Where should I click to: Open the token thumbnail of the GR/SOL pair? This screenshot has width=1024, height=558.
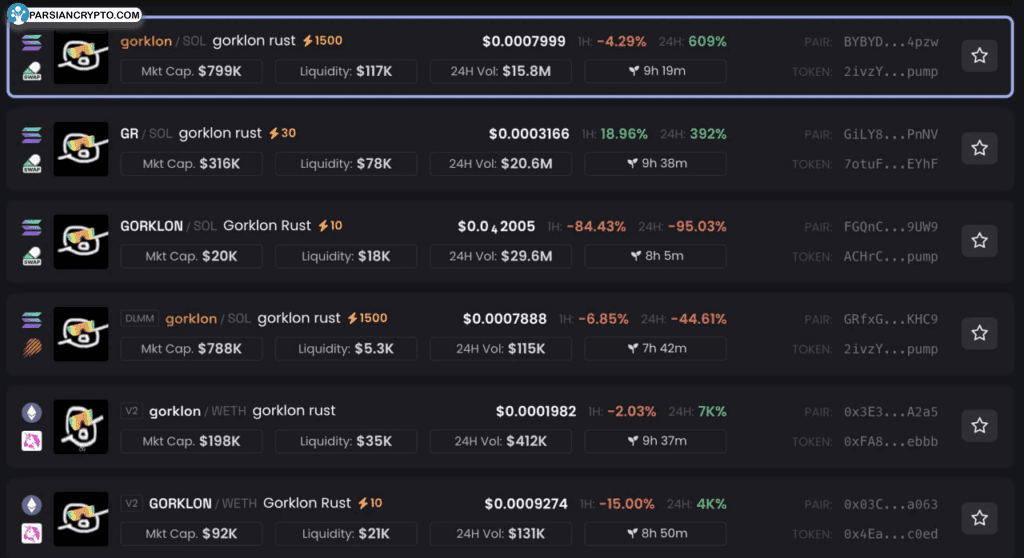81,149
